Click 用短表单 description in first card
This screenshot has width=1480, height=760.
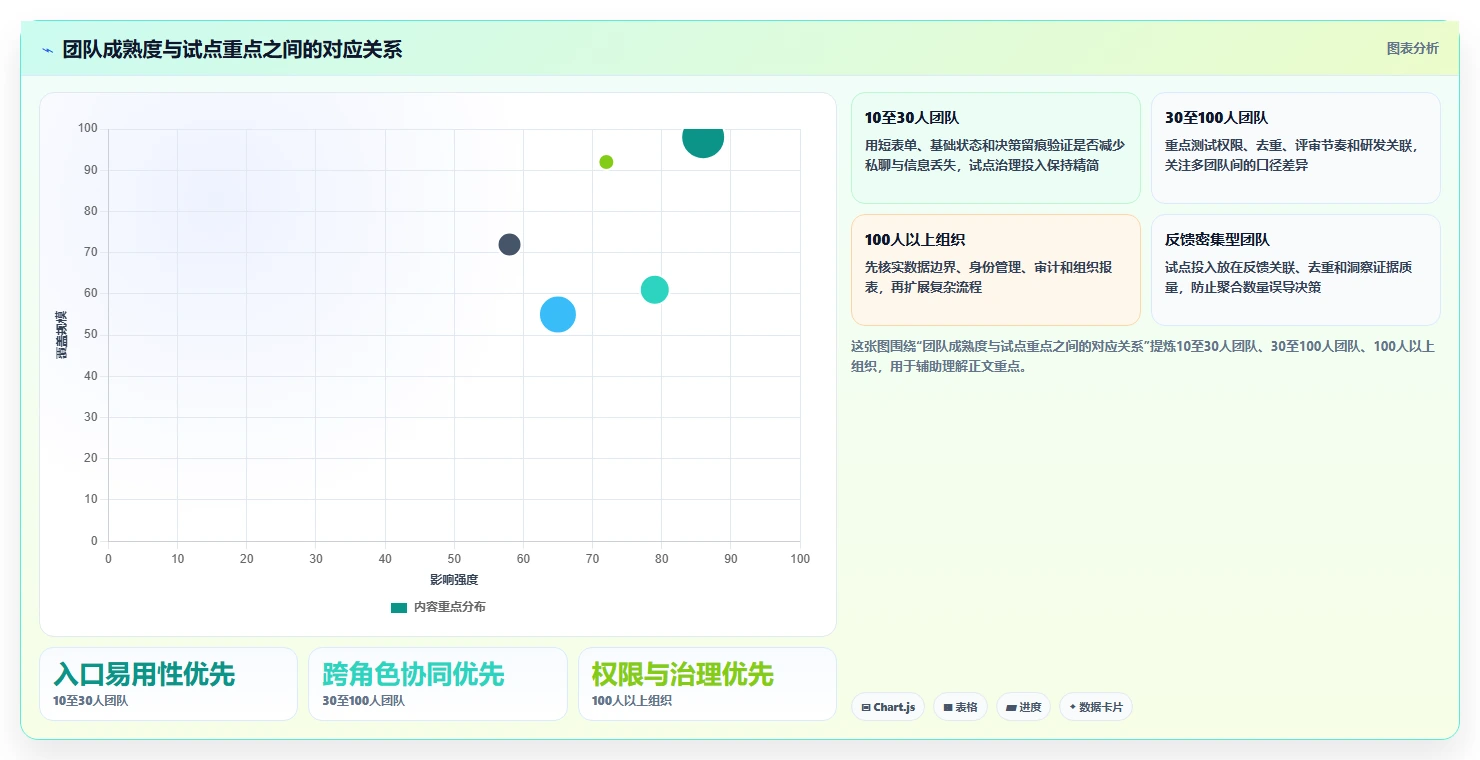995,155
